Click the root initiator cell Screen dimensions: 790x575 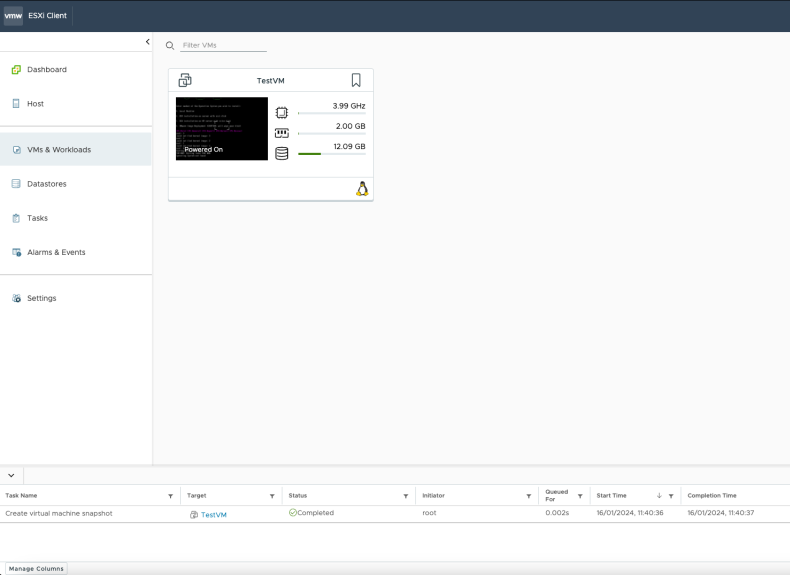point(429,513)
